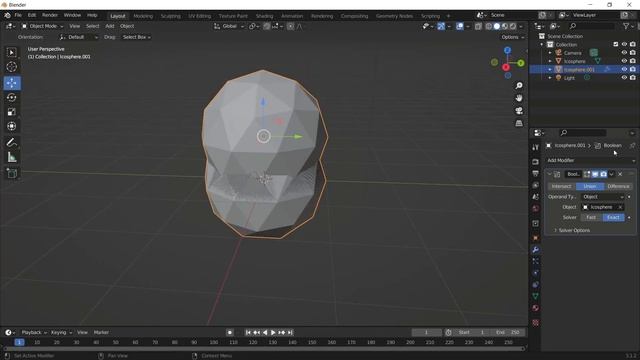Toggle Boolean modifier edit mode display
Image resolution: width=640 pixels, height=360 pixels.
pyautogui.click(x=587, y=174)
